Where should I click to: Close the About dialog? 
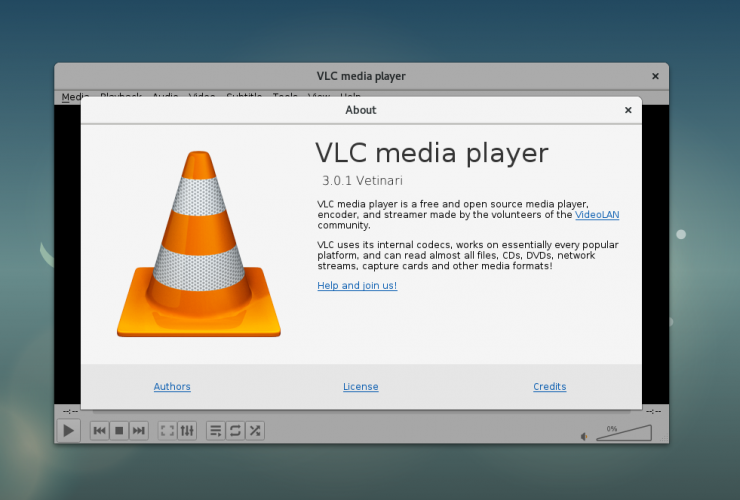628,110
